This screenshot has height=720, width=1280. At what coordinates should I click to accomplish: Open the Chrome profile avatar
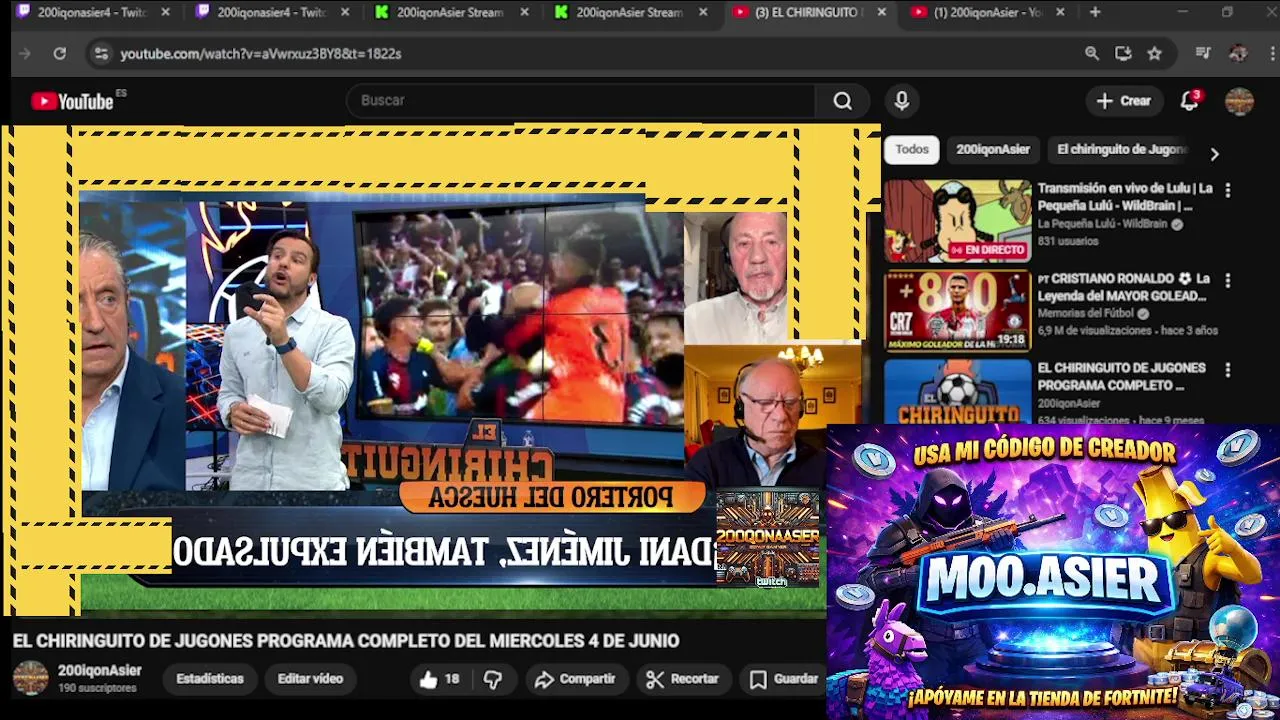pyautogui.click(x=1238, y=53)
